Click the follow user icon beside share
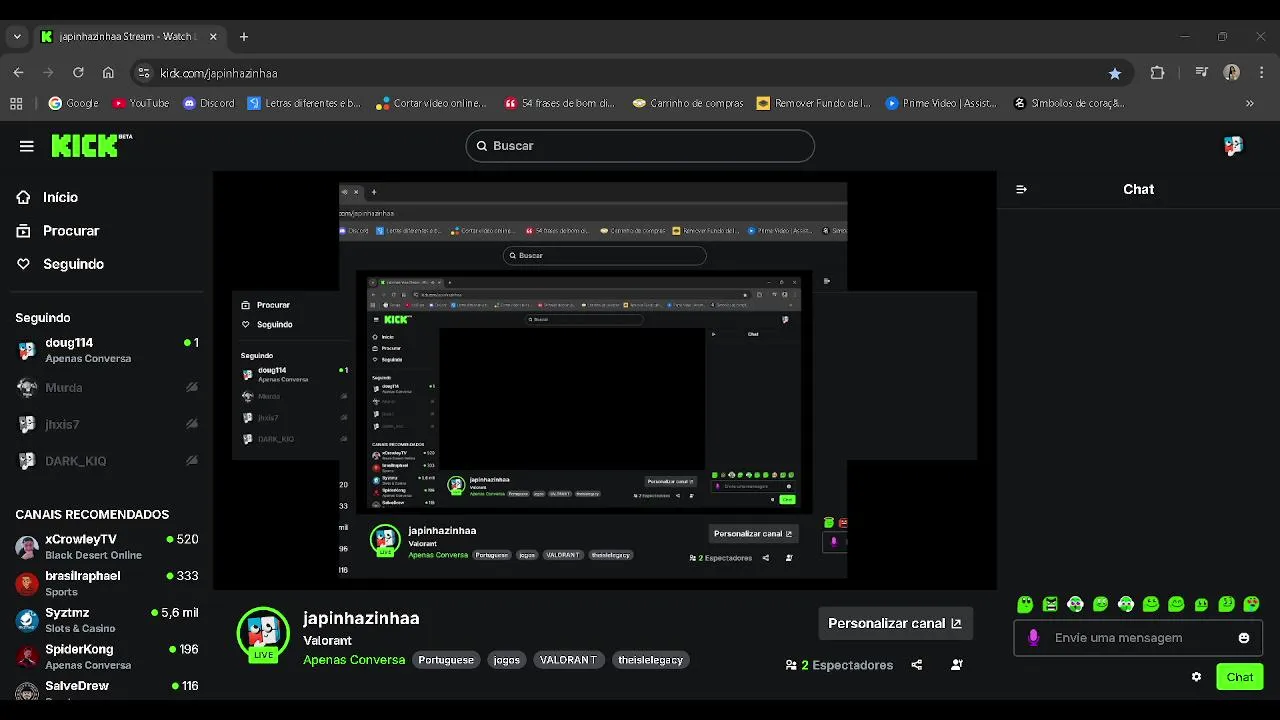Screen dimensions: 1280x720 tap(957, 665)
